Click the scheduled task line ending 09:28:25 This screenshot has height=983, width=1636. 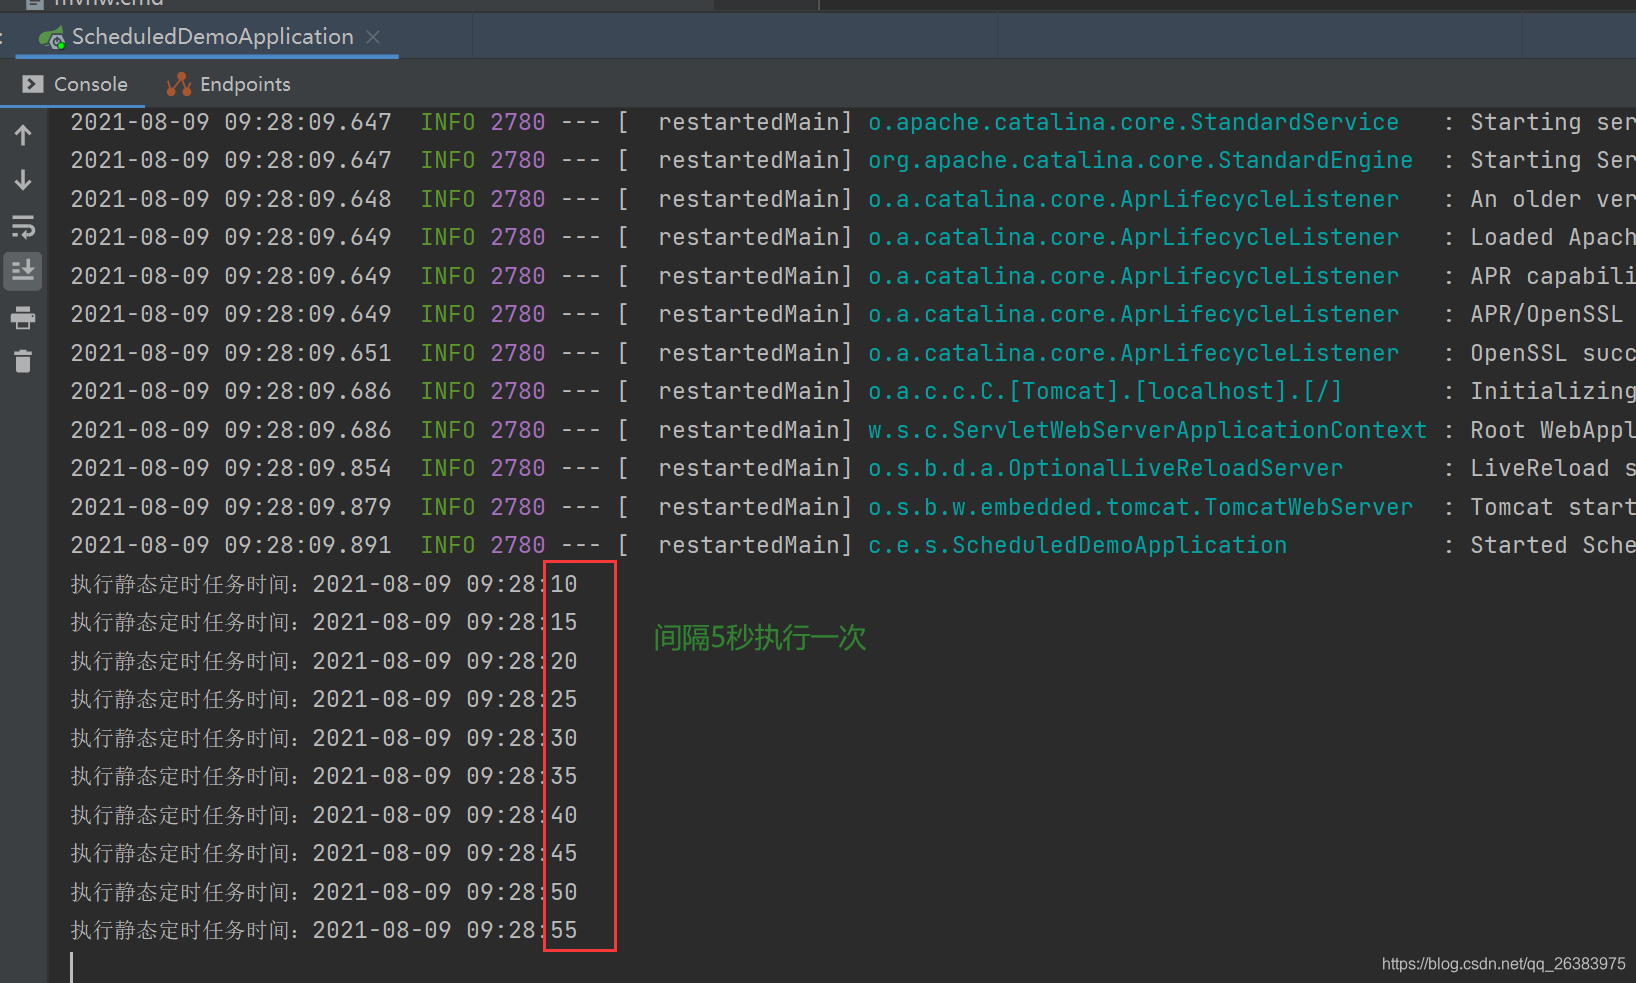324,699
